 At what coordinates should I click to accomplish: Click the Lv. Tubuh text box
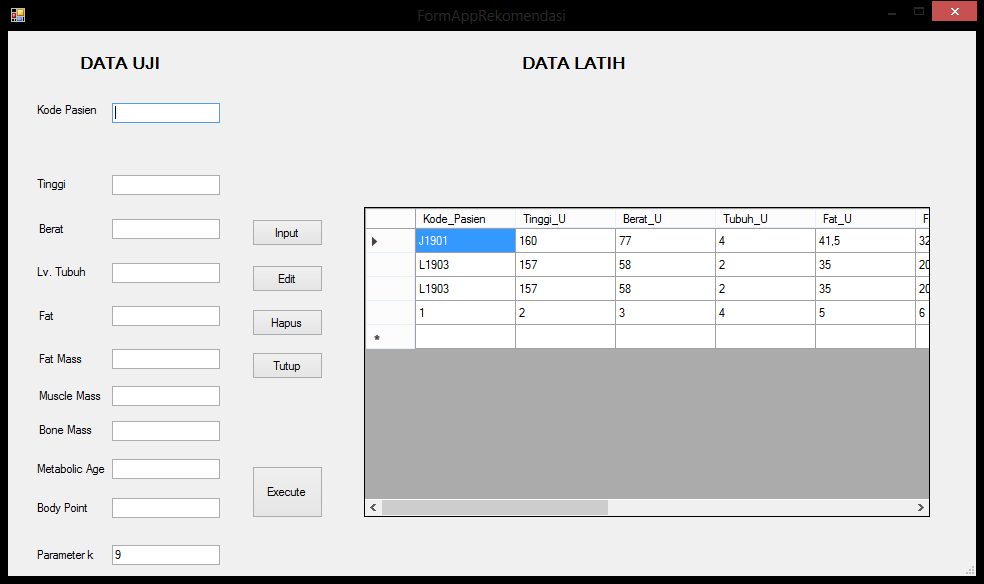(166, 273)
